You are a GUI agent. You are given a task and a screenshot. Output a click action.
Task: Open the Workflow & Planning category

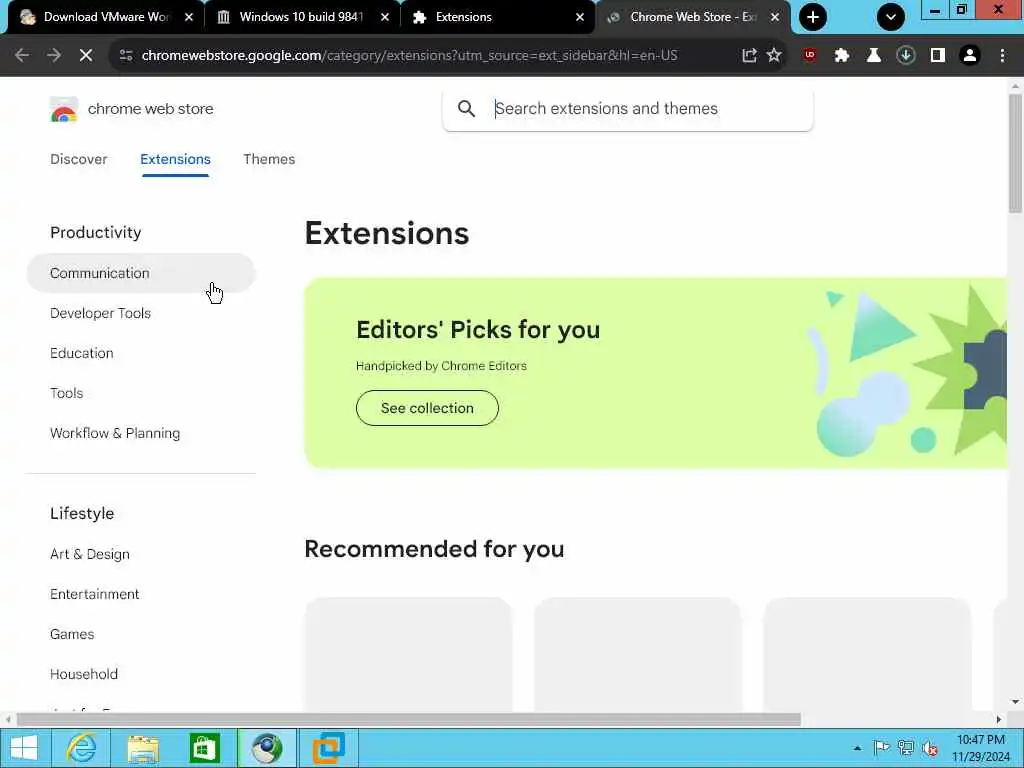click(115, 433)
